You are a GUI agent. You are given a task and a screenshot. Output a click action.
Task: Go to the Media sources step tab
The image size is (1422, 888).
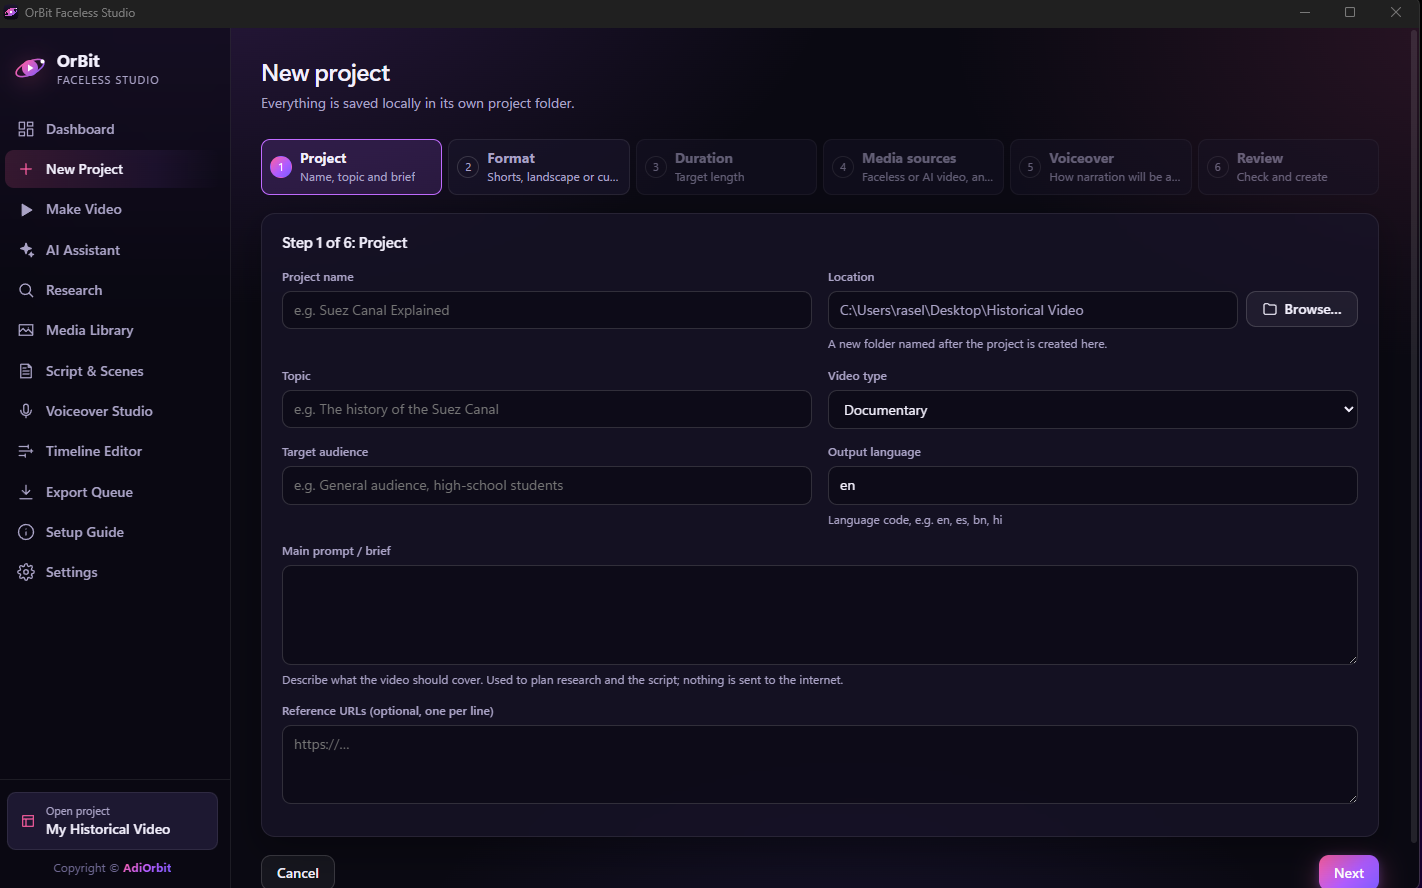click(913, 167)
